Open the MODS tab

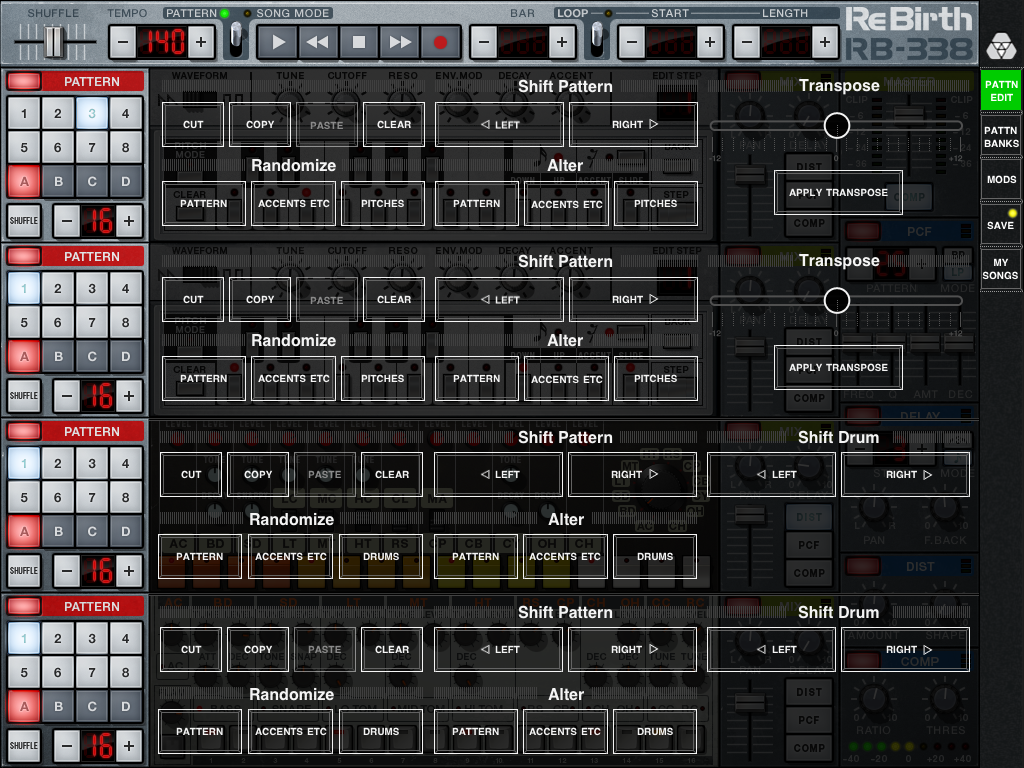(x=1000, y=179)
